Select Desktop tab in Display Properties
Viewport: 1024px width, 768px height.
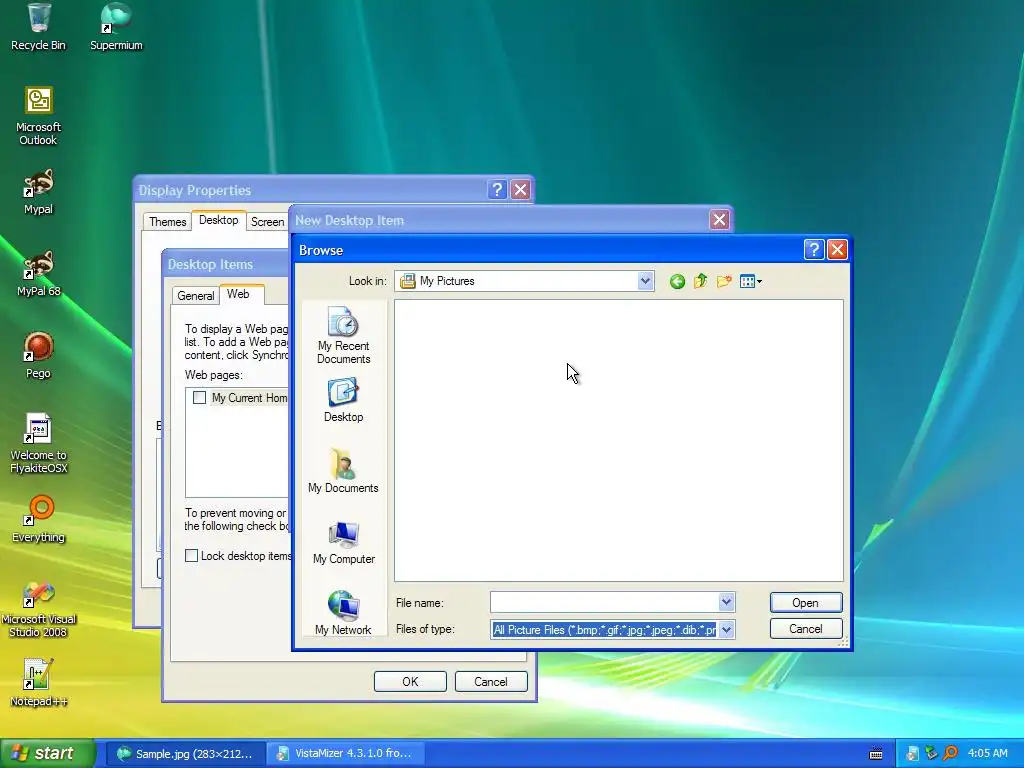coord(219,221)
